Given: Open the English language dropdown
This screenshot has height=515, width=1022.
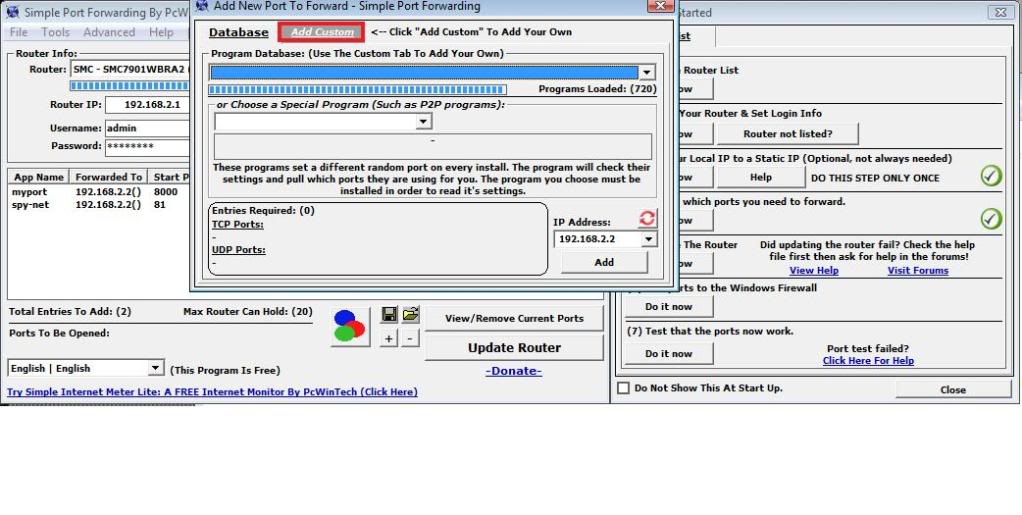Looking at the screenshot, I should (154, 368).
